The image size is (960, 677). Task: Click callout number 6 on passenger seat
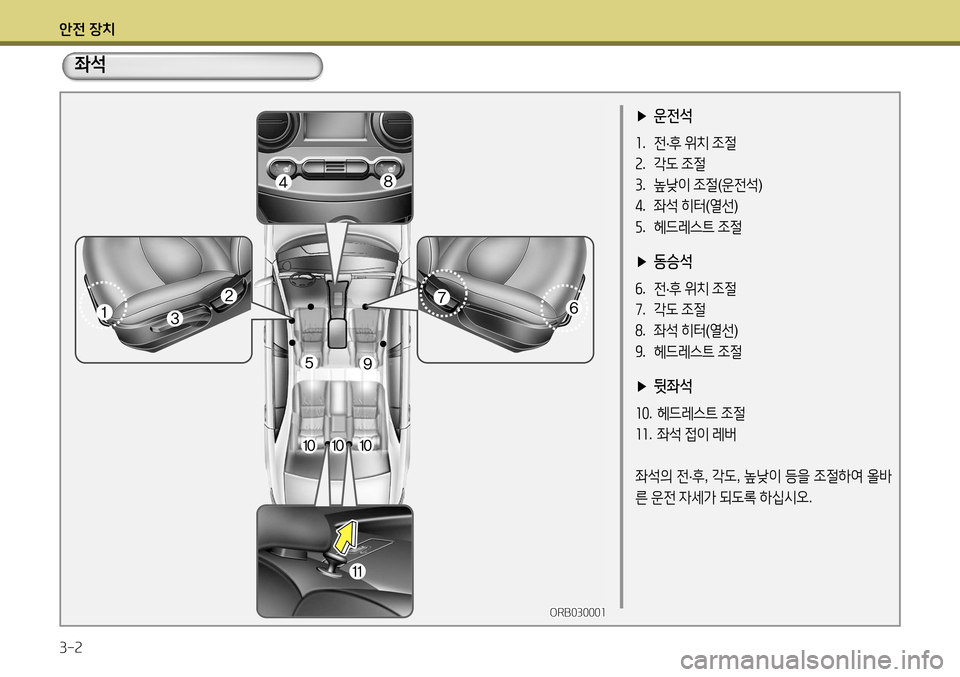pos(573,307)
